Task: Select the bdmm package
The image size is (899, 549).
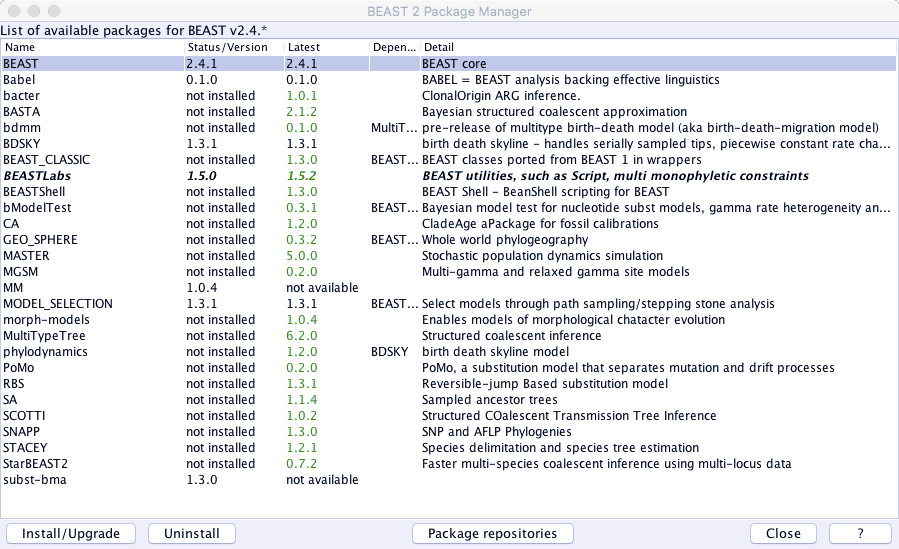Action: pyautogui.click(x=449, y=128)
